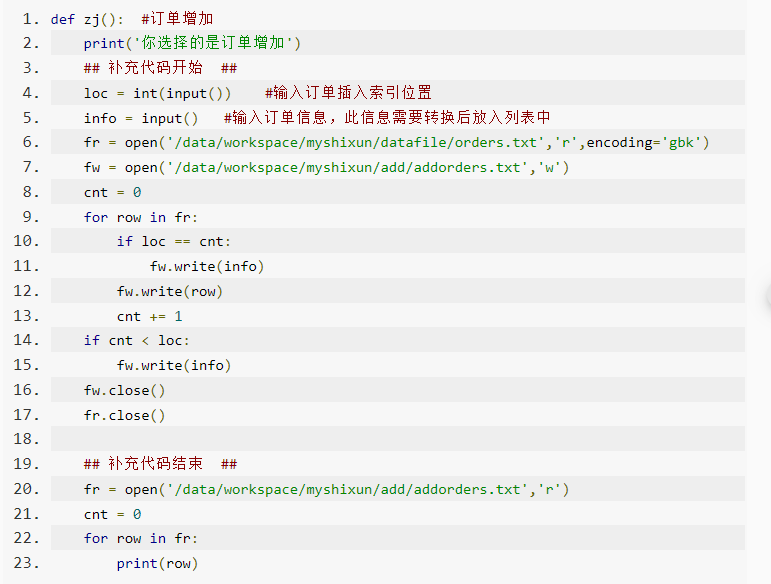Click the partially hidden floating button at right edge
Screen dimensions: 771x584
point(766,298)
